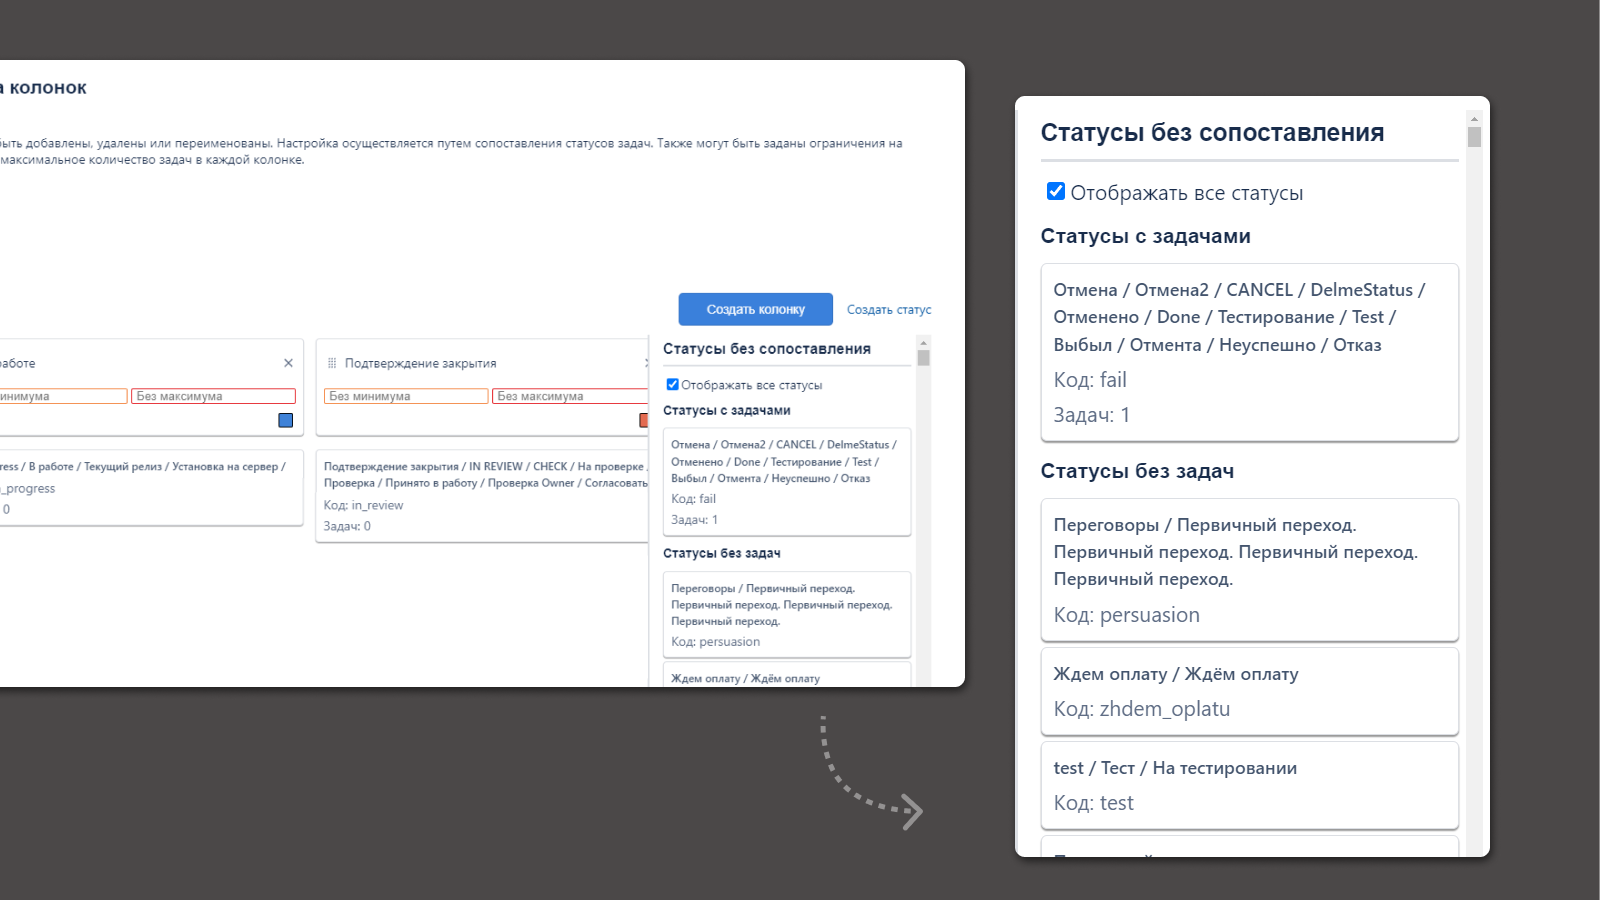Click the in_progress status card in В работе column
This screenshot has height=900, width=1600.
coord(151,487)
